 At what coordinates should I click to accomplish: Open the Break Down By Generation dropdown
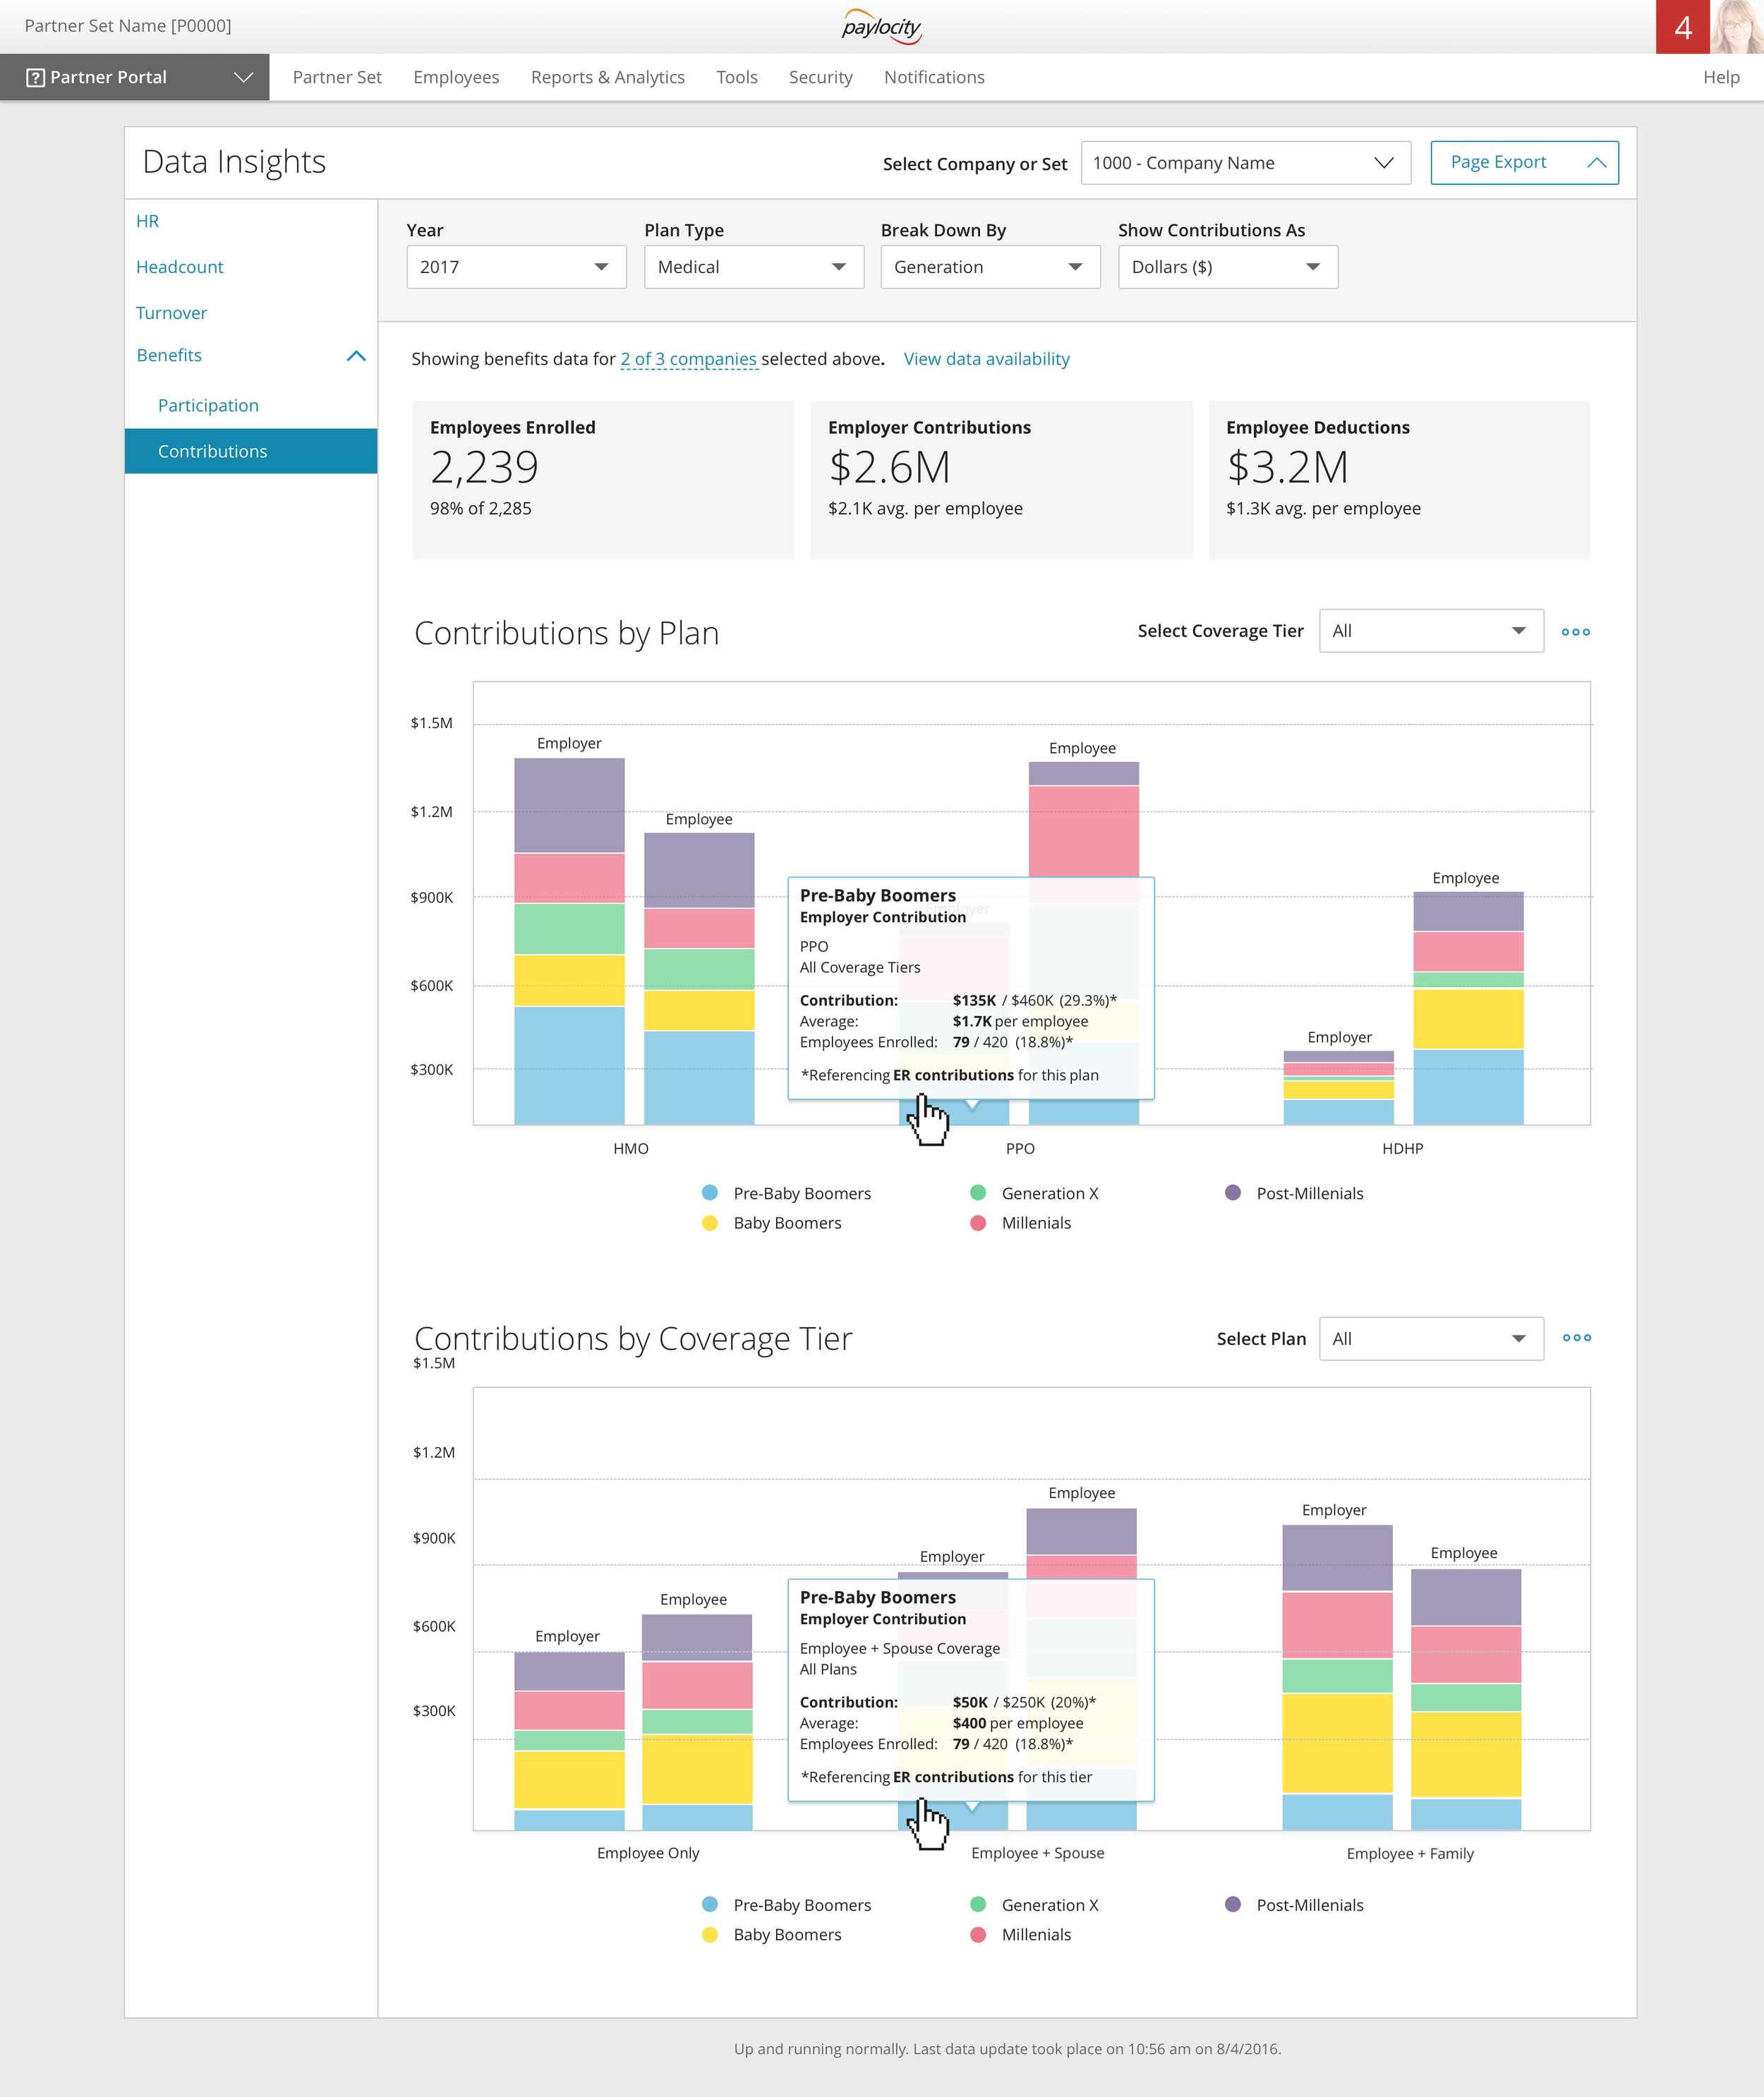990,267
